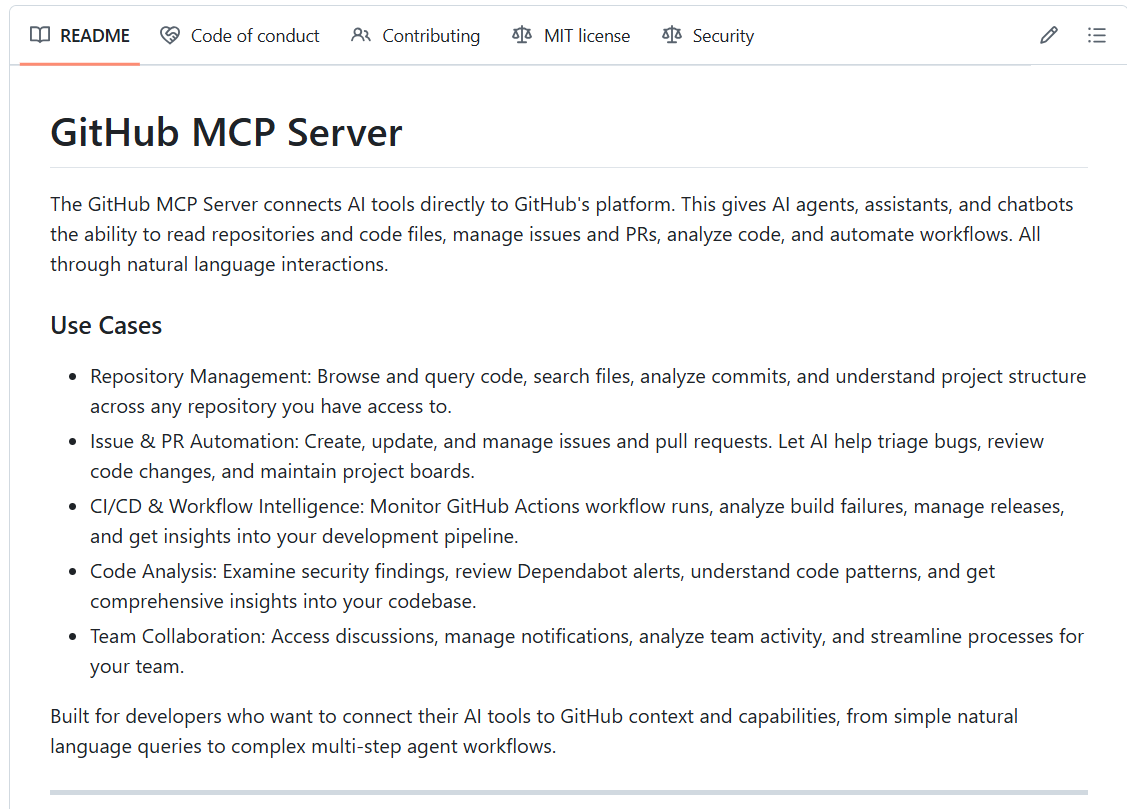
Task: Click the Code of conduct heart icon
Action: click(x=170, y=35)
